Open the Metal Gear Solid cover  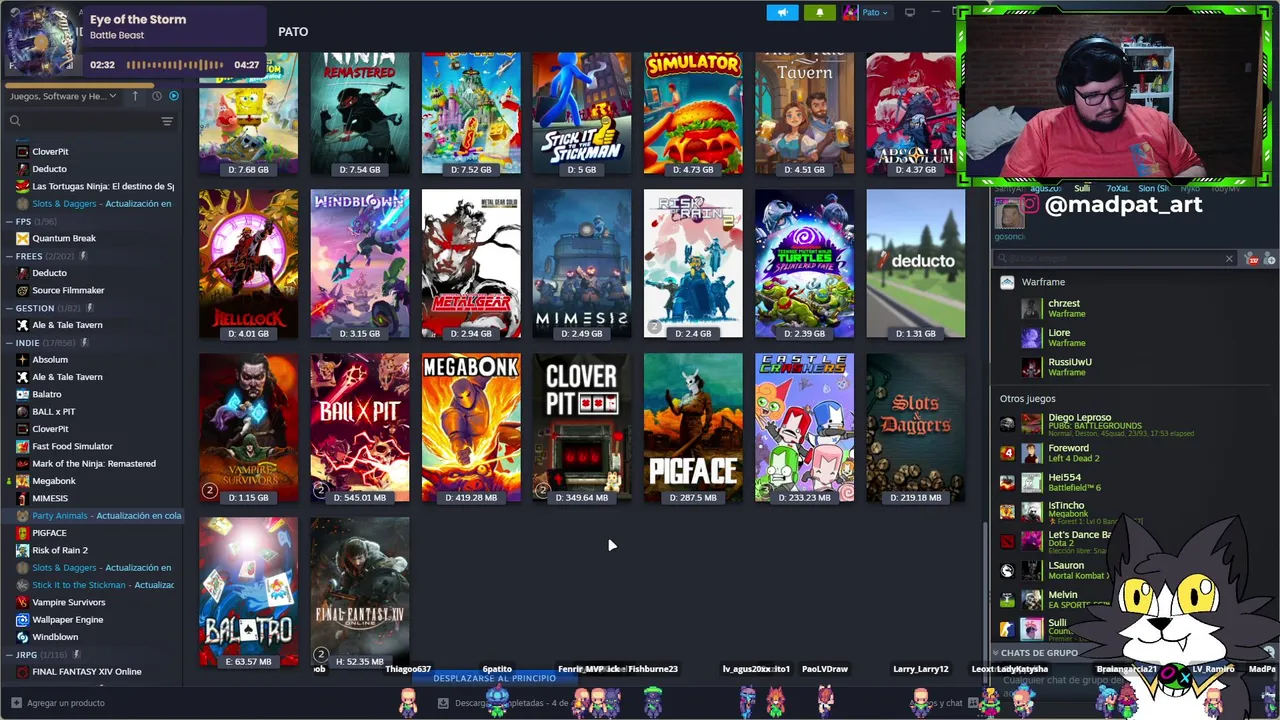[x=471, y=264]
